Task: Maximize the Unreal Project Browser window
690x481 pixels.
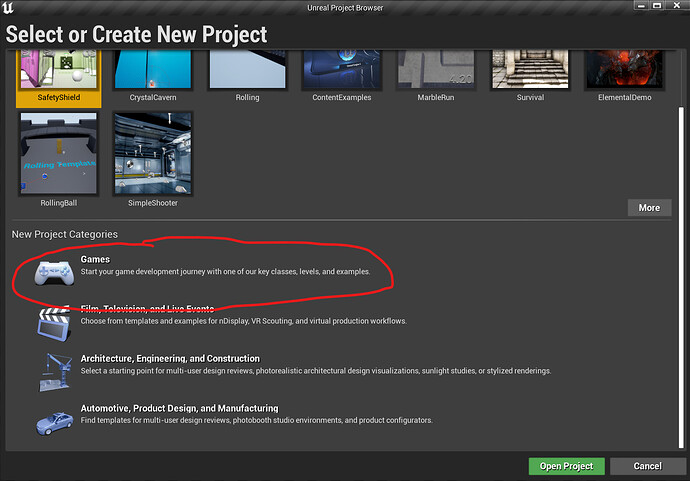Action: coord(657,5)
